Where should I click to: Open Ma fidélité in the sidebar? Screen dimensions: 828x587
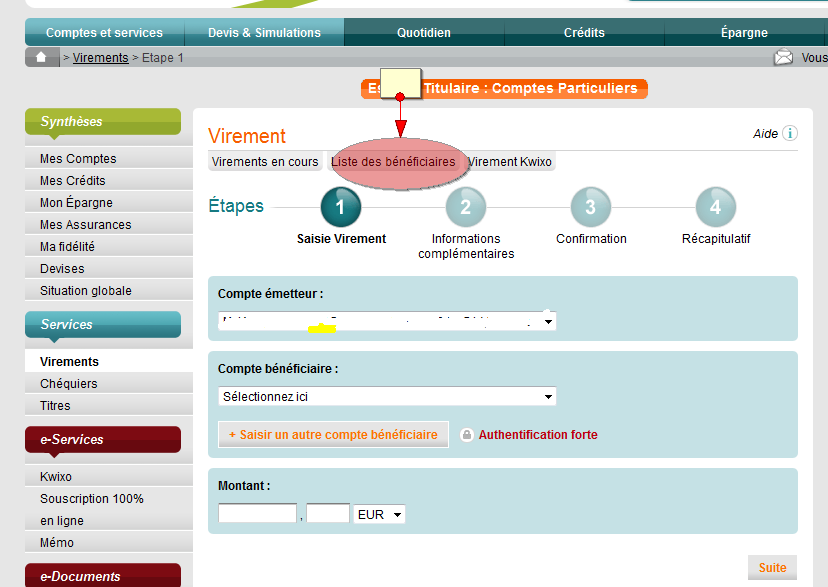coord(109,247)
